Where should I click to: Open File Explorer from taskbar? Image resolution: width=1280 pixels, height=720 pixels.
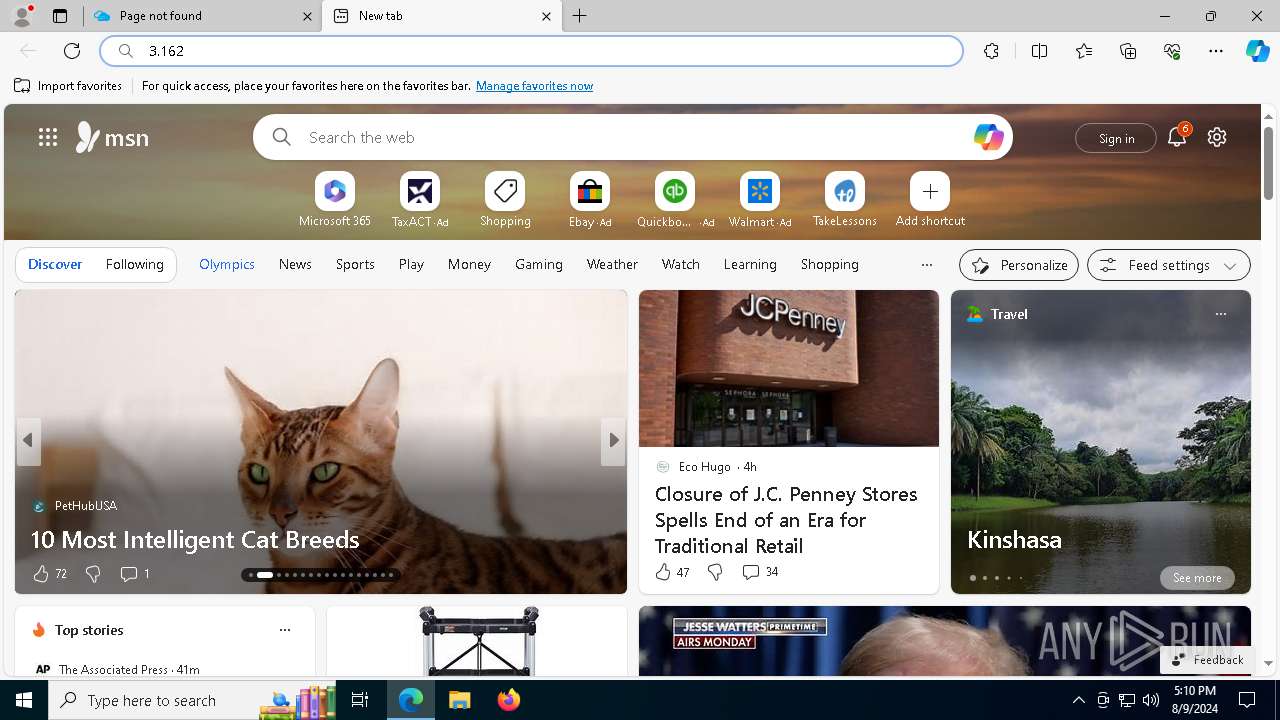point(460,700)
